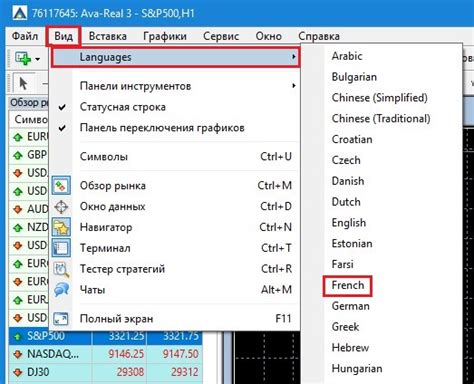Choose Bulgarian language
This screenshot has height=384, width=474.
(354, 77)
